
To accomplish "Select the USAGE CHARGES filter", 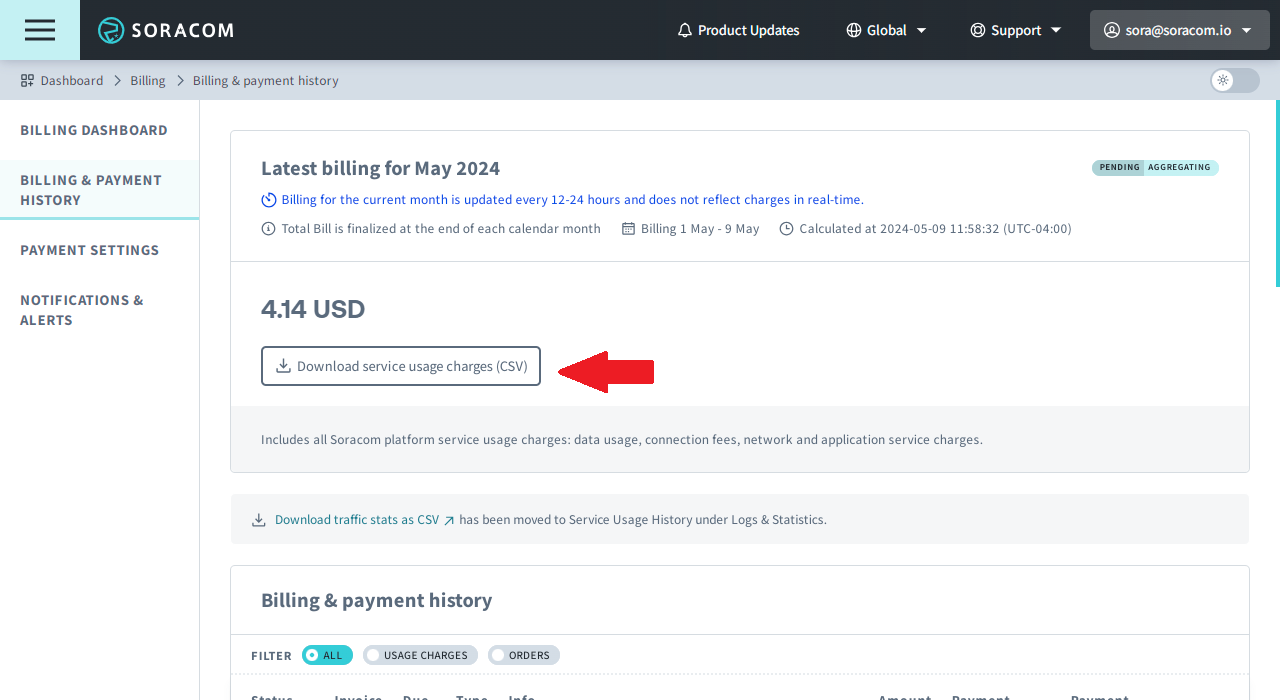I will (x=420, y=655).
